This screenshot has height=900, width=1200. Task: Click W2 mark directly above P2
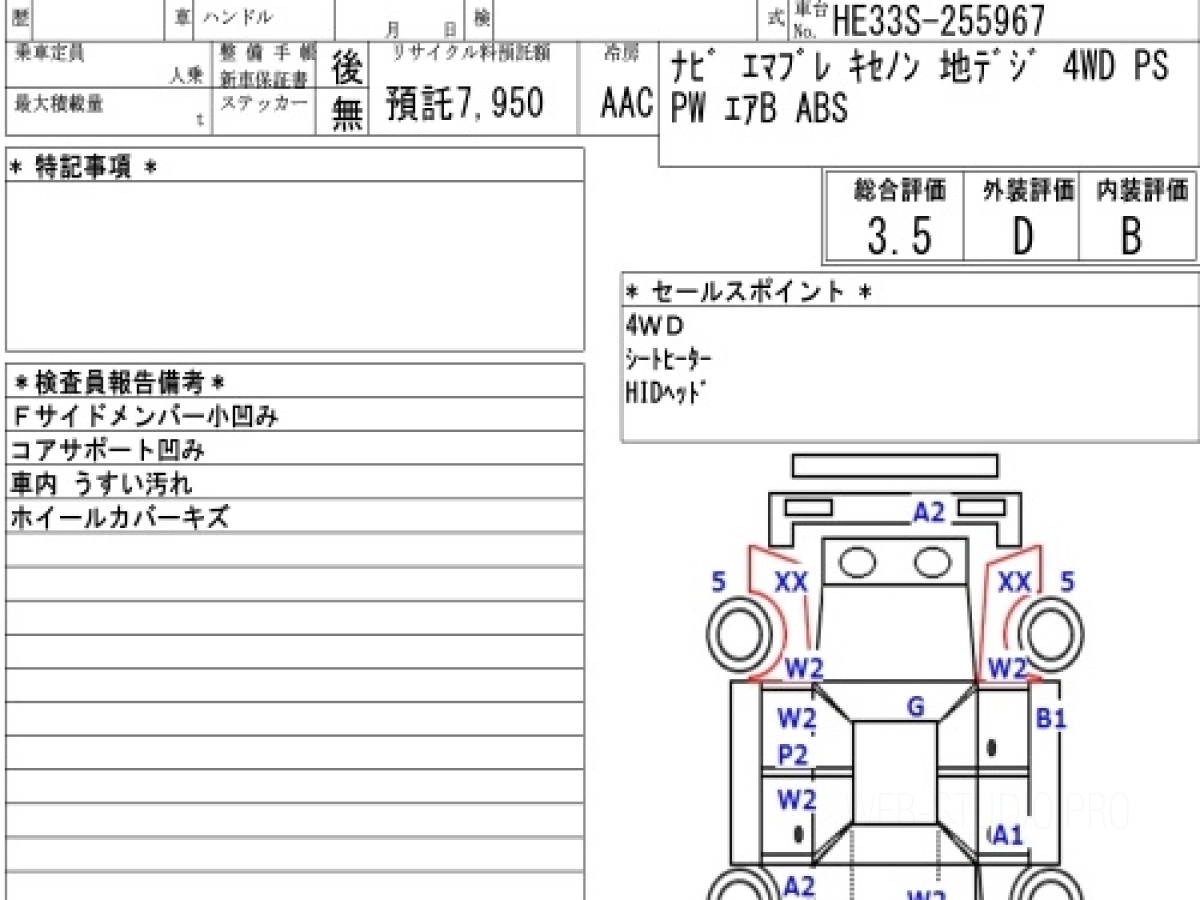pos(797,717)
